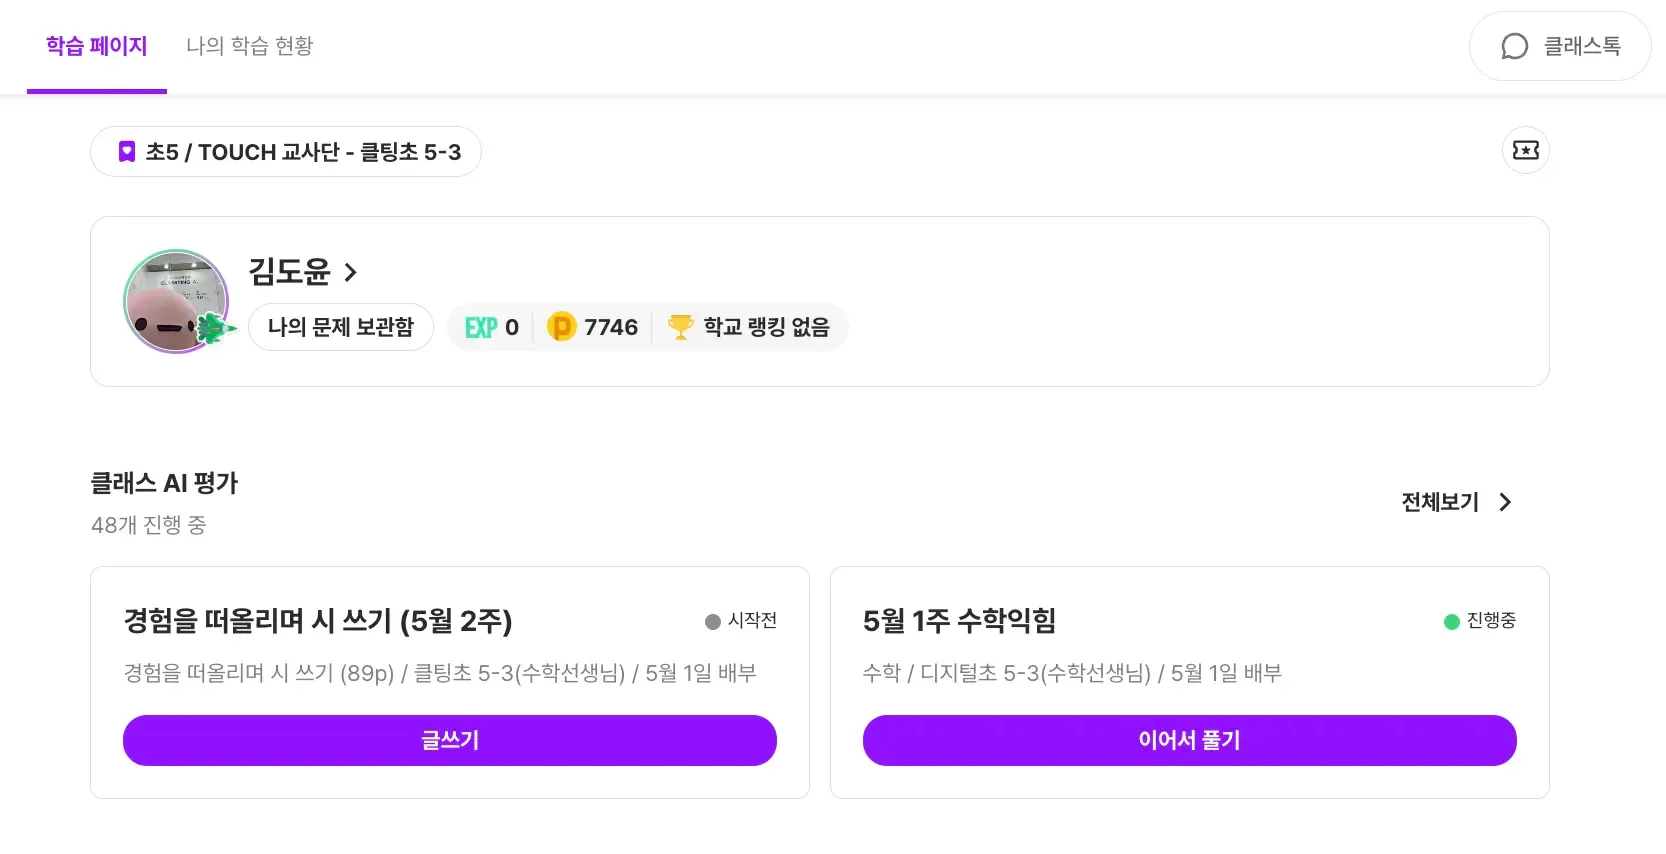
Task: Switch to 나의 학습 현황 tab
Action: click(250, 46)
